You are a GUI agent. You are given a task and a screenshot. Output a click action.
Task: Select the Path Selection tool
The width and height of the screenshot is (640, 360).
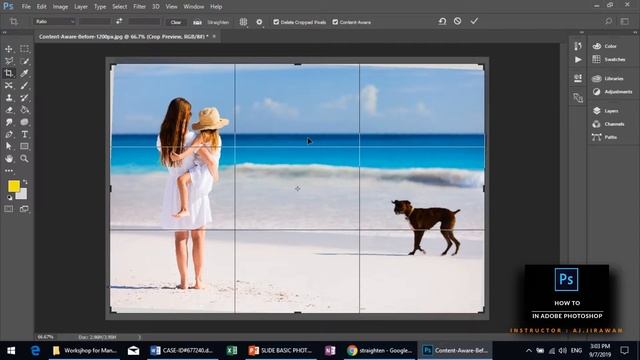[9, 146]
